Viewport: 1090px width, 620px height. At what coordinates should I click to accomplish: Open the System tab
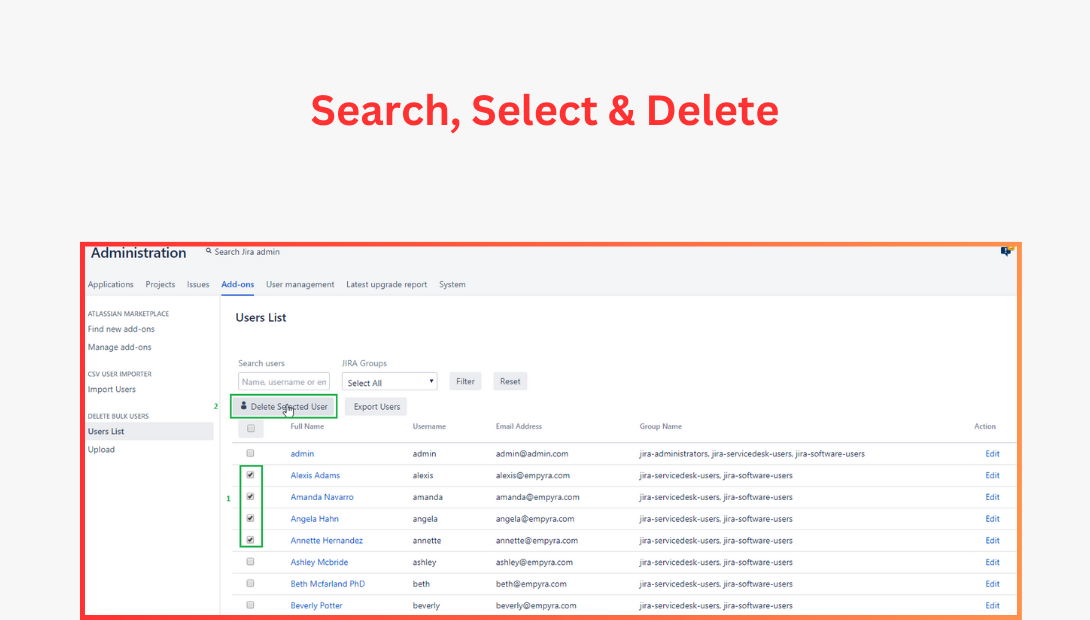click(x=453, y=284)
